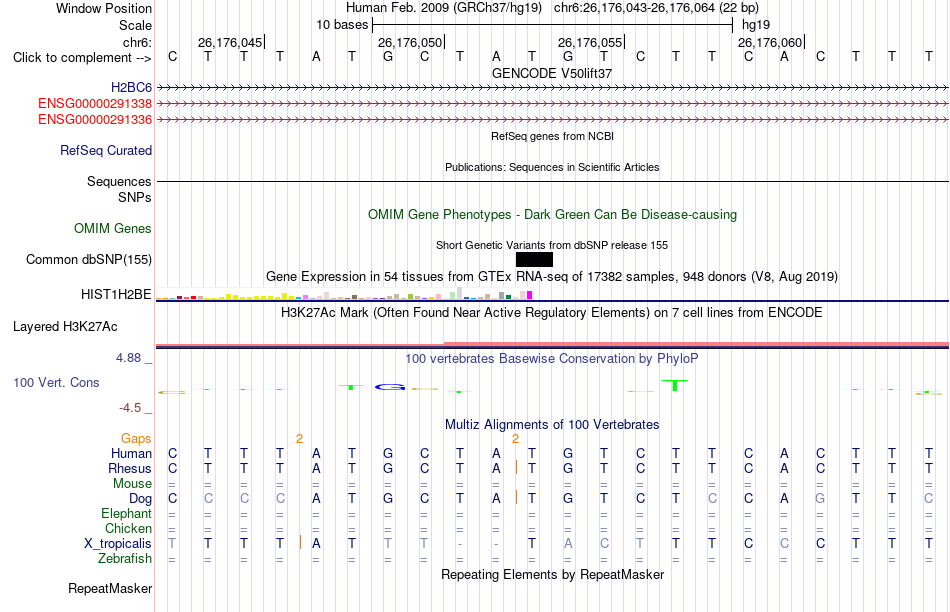Click the H3K27Ac Mark ENCODE track title

click(x=552, y=313)
